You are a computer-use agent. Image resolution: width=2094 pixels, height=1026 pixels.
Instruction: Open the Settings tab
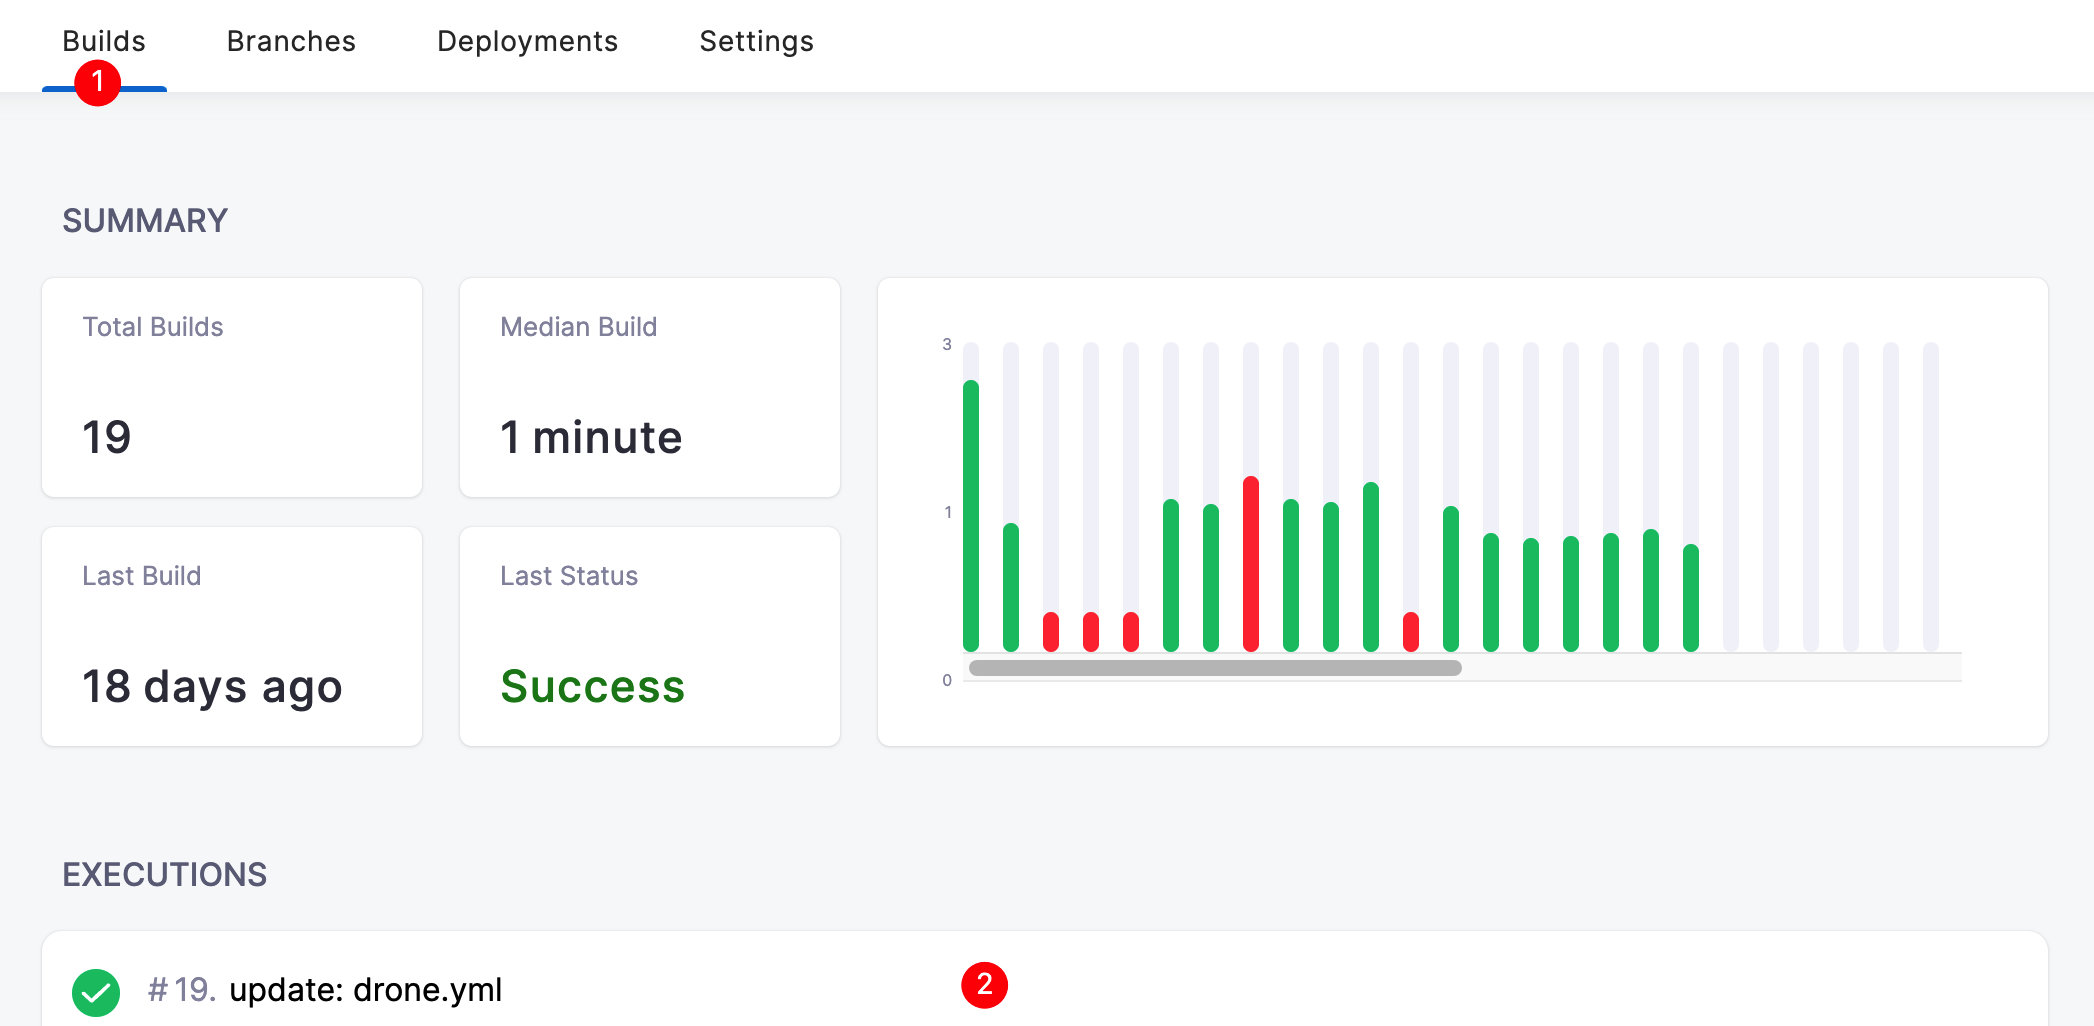point(756,41)
